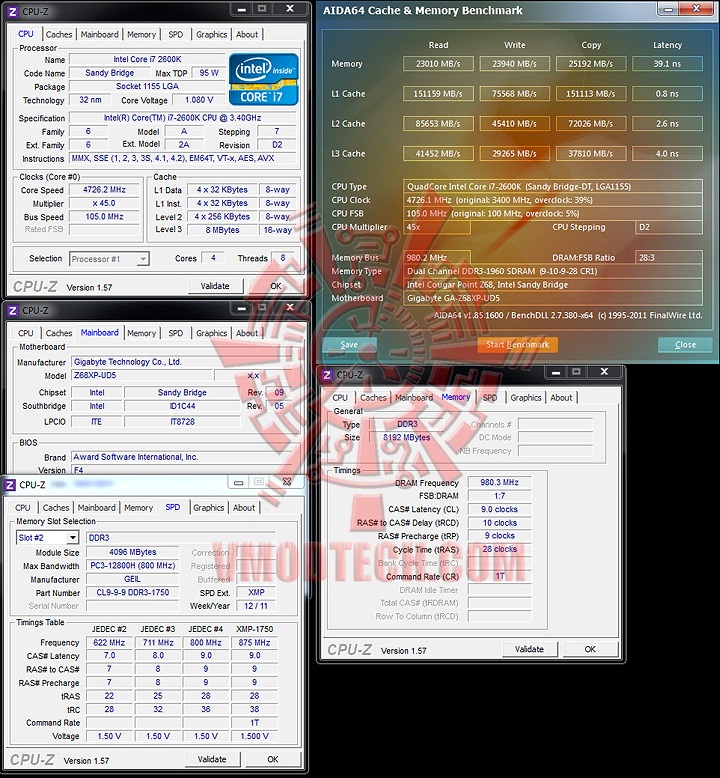The image size is (720, 778).
Task: Open About tab in top CPU-Z window
Action: [x=247, y=35]
